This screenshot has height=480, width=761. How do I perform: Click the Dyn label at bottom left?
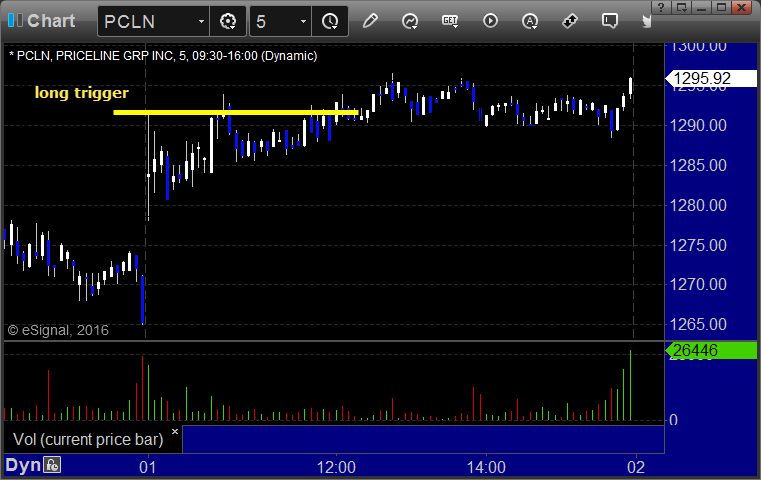[x=23, y=465]
